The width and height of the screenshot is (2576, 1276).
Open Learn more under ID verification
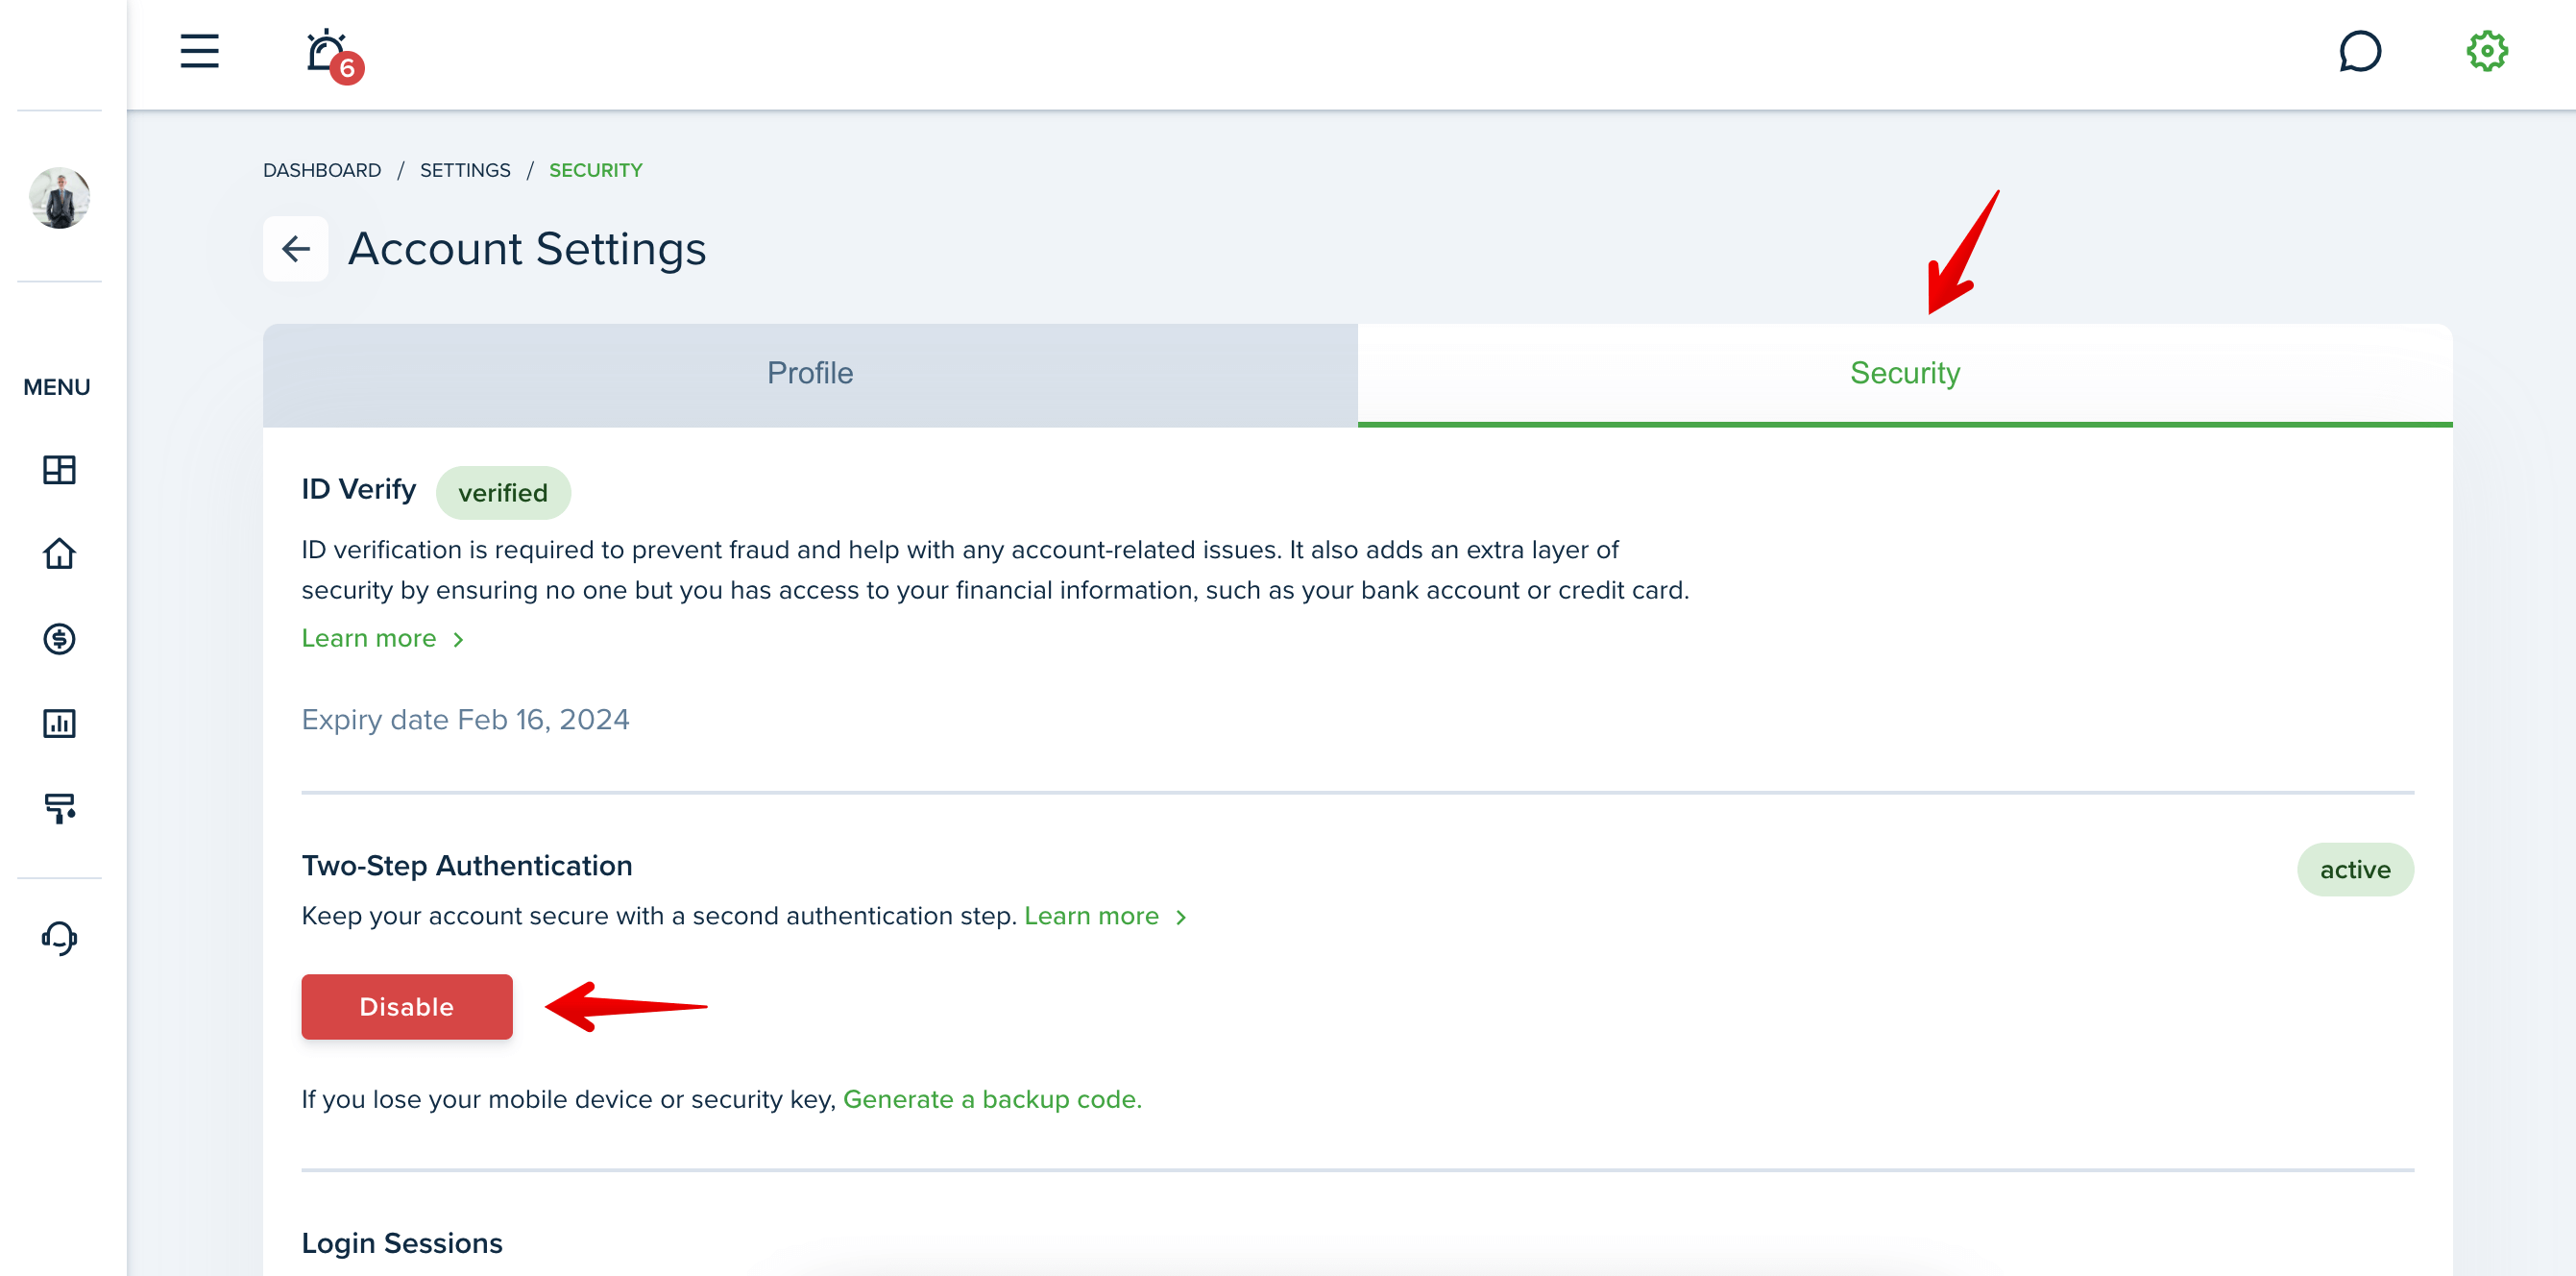pyautogui.click(x=369, y=638)
